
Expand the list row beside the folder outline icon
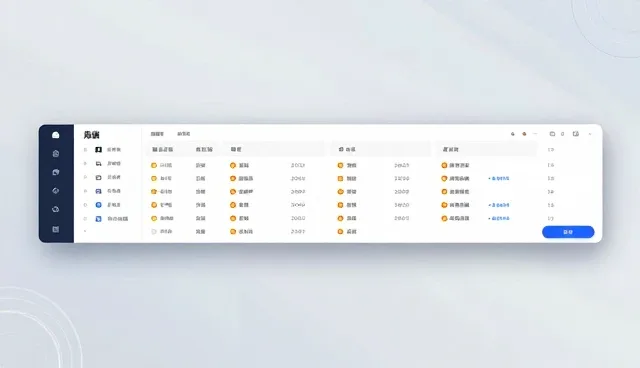(x=85, y=177)
